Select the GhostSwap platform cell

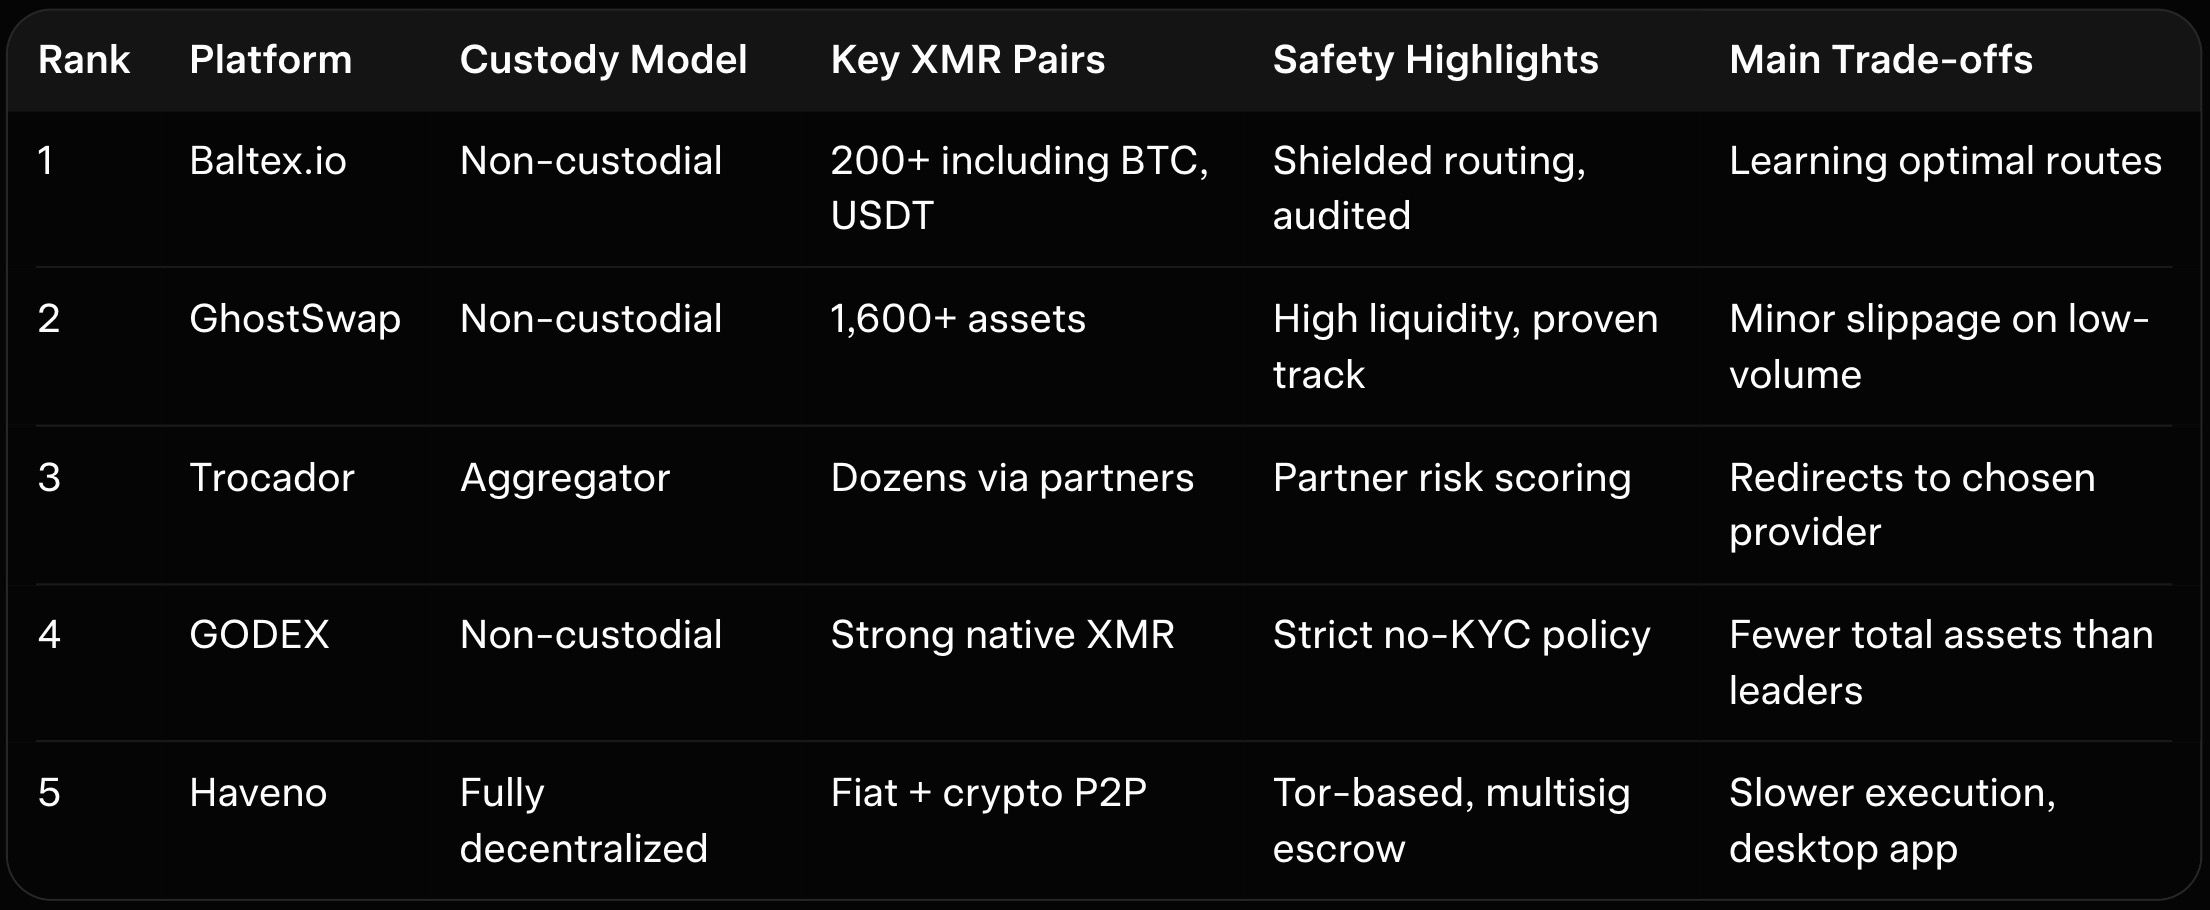click(x=294, y=319)
